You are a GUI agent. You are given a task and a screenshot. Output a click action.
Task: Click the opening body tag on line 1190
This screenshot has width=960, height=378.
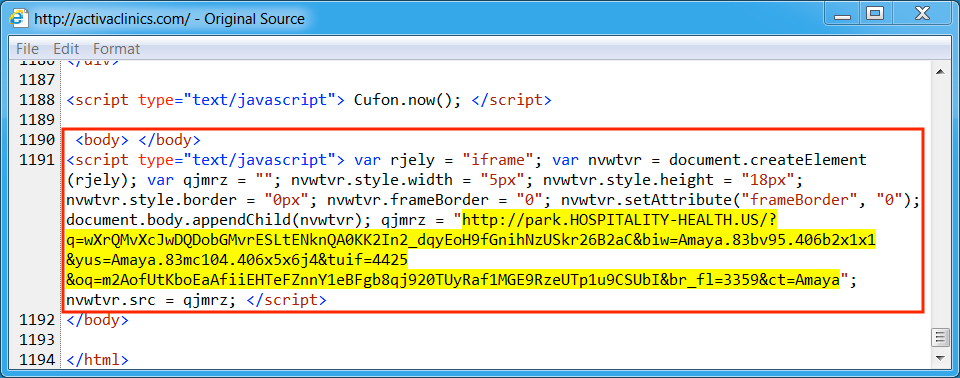tap(102, 140)
